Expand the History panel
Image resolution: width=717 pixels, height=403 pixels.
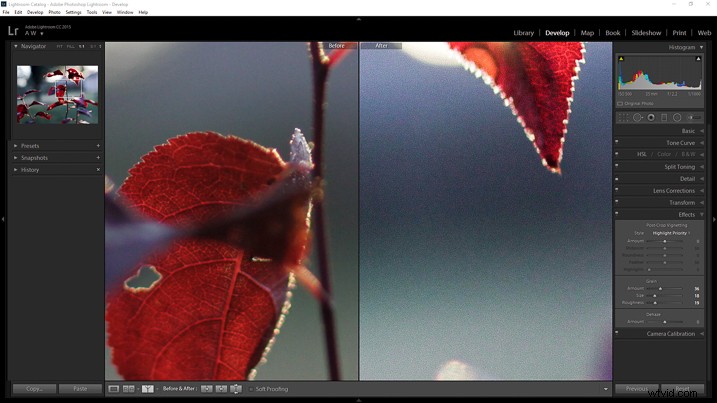[16, 170]
